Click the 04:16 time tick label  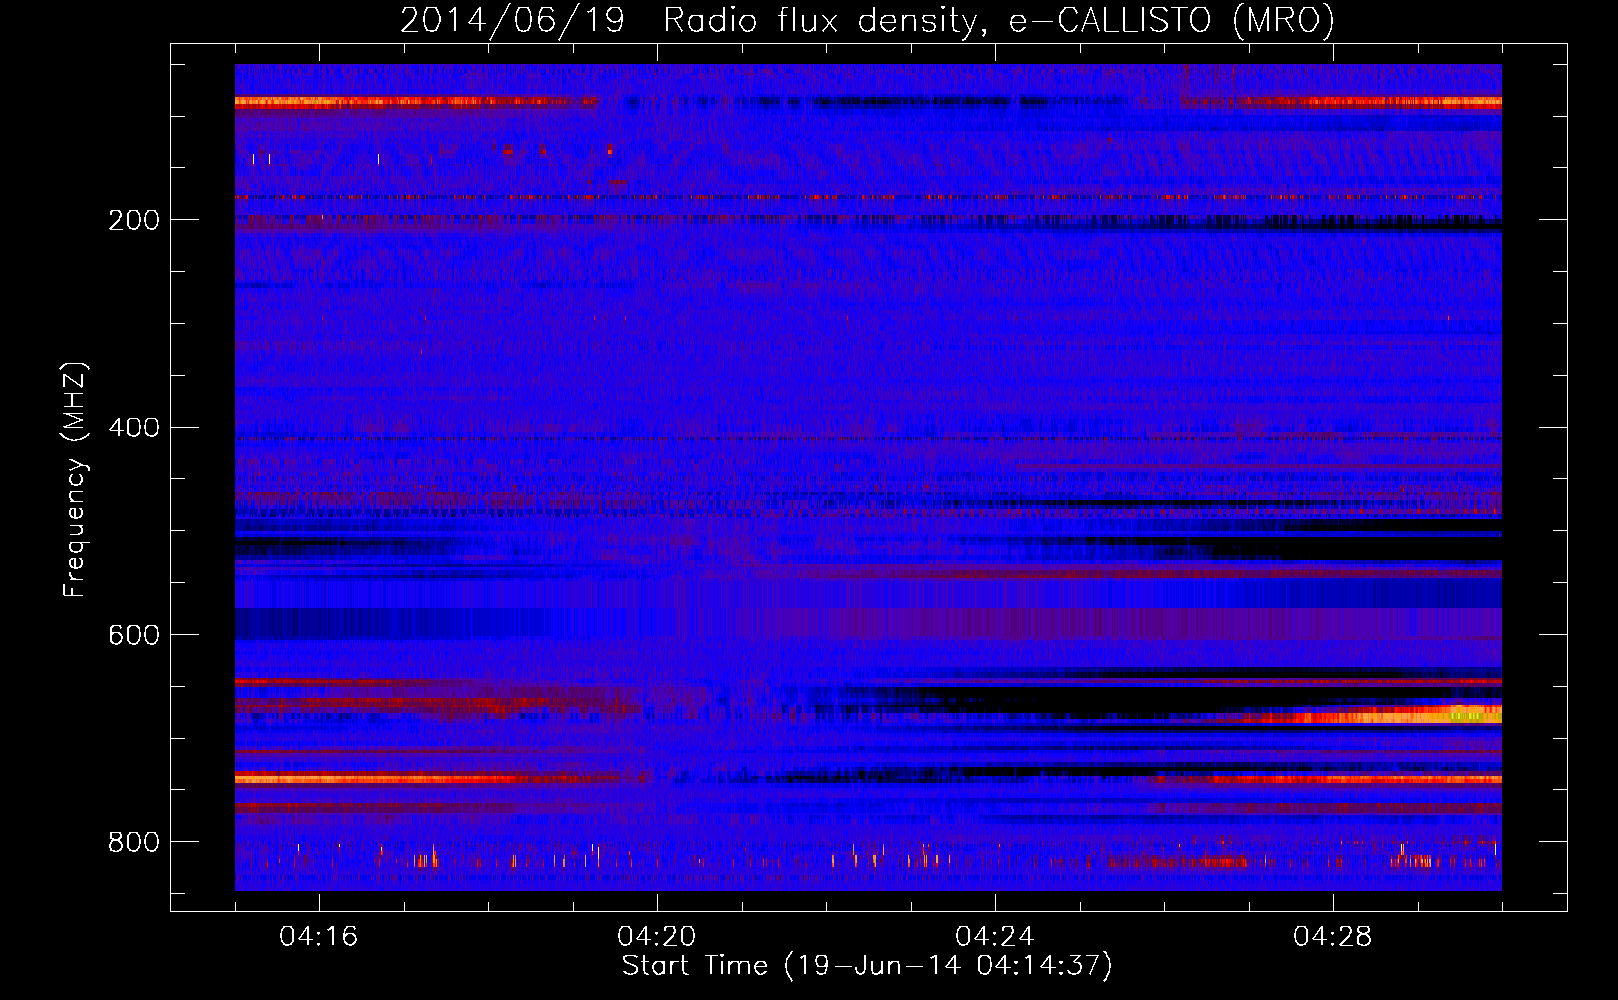coord(319,937)
